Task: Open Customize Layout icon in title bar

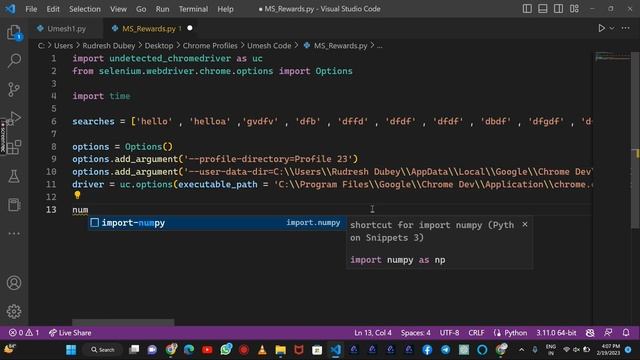Action: [574, 9]
